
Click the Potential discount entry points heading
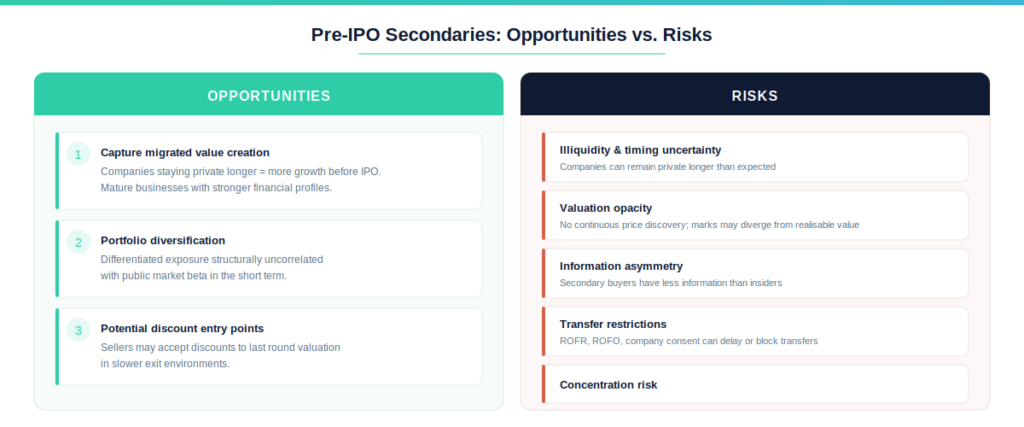click(182, 329)
